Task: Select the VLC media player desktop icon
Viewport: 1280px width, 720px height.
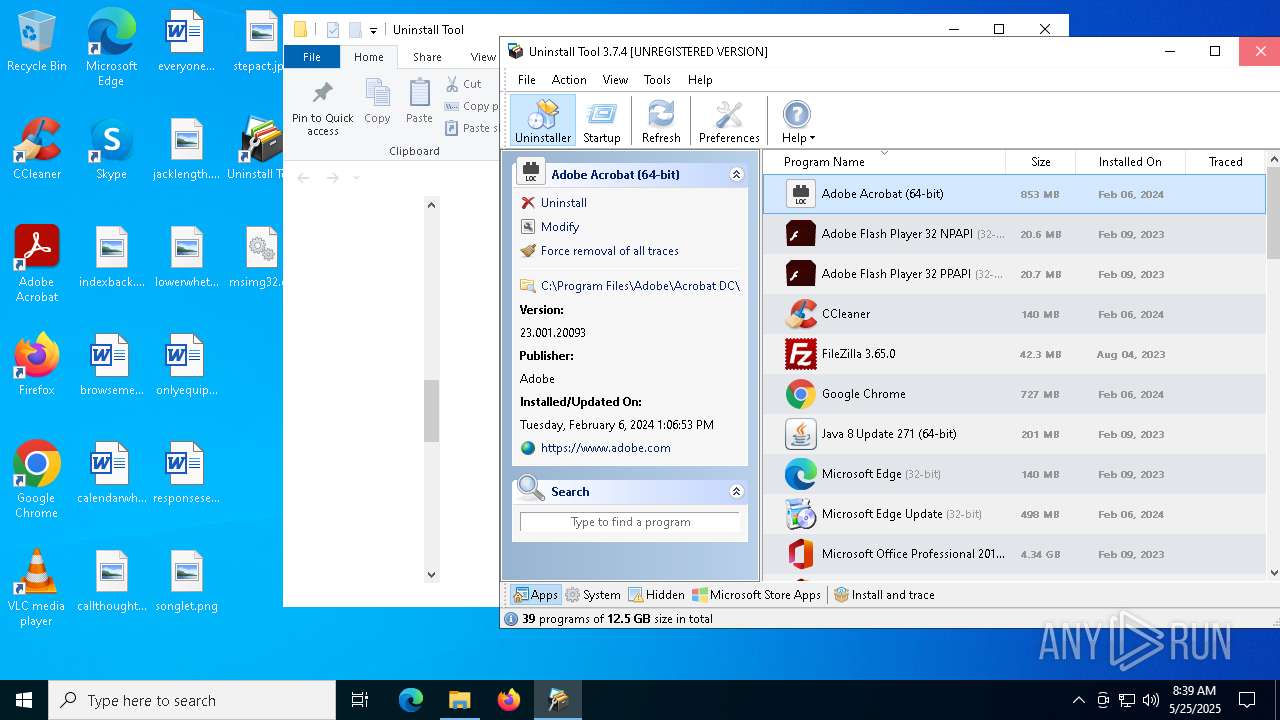Action: pos(37,589)
